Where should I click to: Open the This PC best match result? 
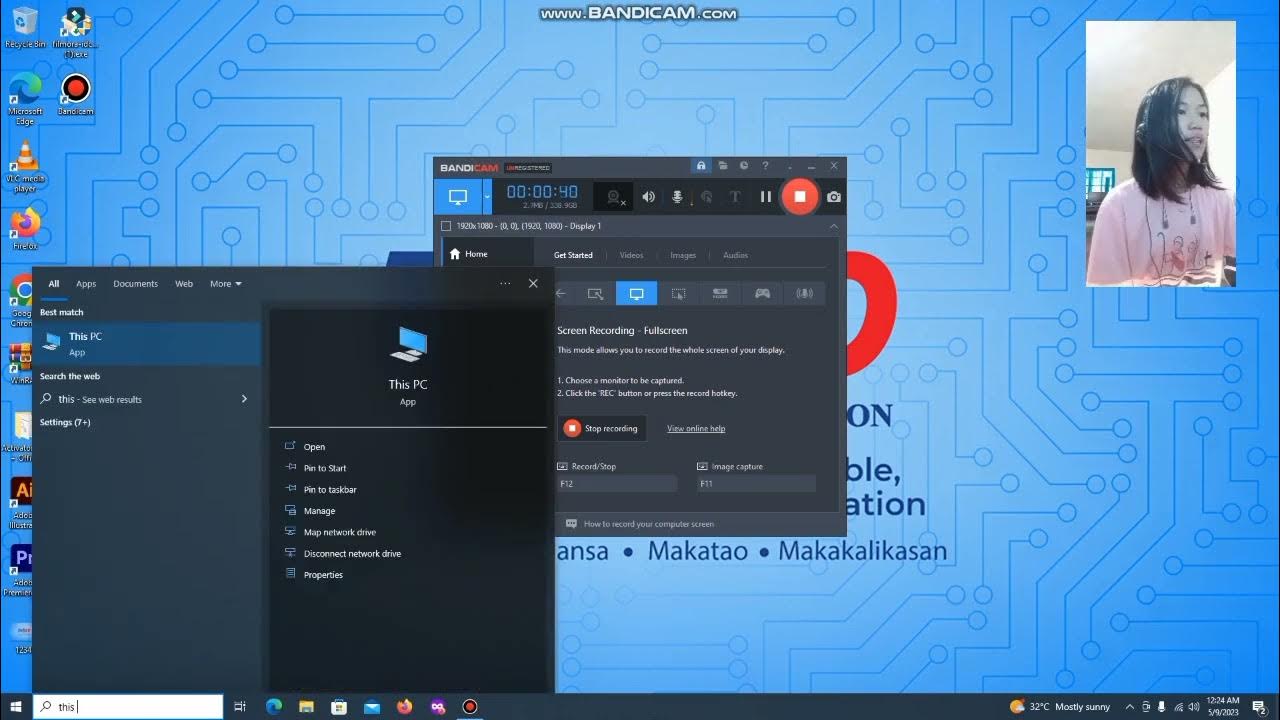click(x=146, y=343)
